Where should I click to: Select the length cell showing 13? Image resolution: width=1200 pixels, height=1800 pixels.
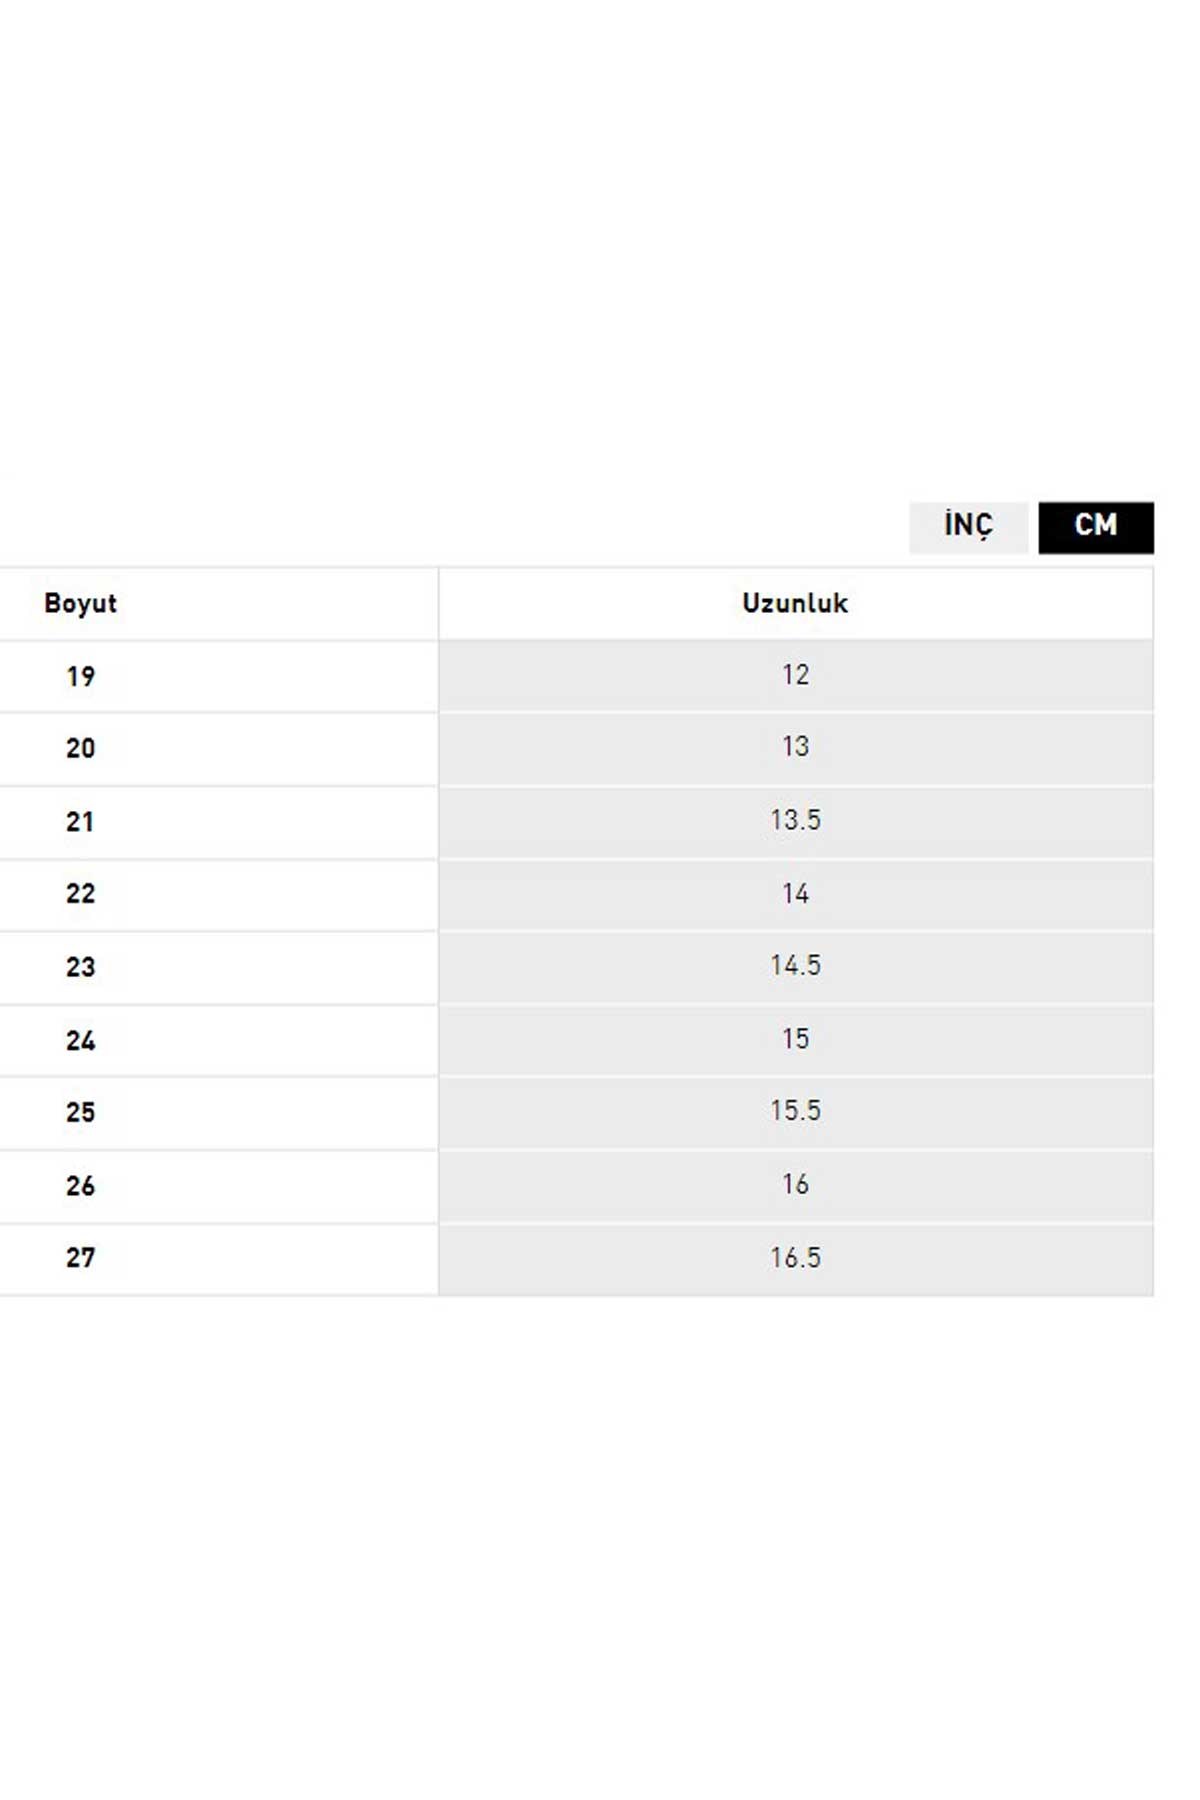pyautogui.click(x=795, y=748)
